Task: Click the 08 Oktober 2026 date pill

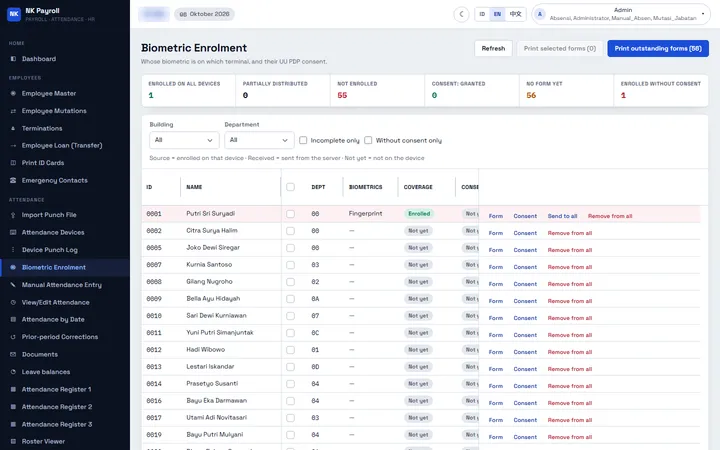Action: click(x=204, y=14)
